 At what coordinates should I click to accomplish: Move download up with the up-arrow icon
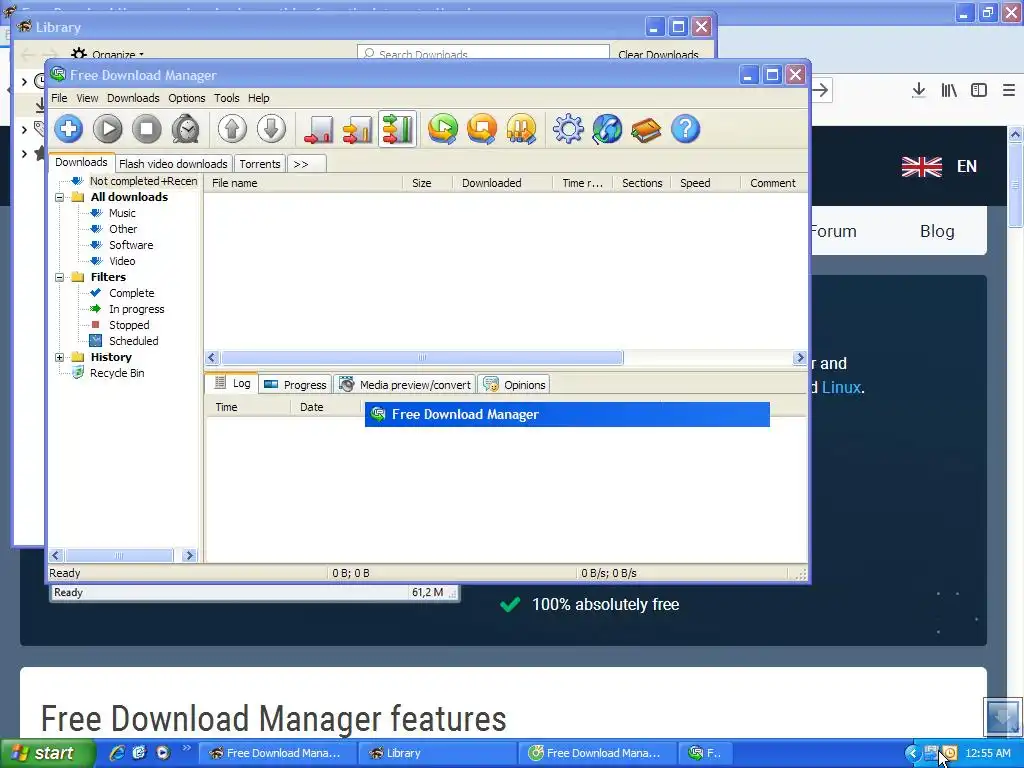(x=232, y=129)
